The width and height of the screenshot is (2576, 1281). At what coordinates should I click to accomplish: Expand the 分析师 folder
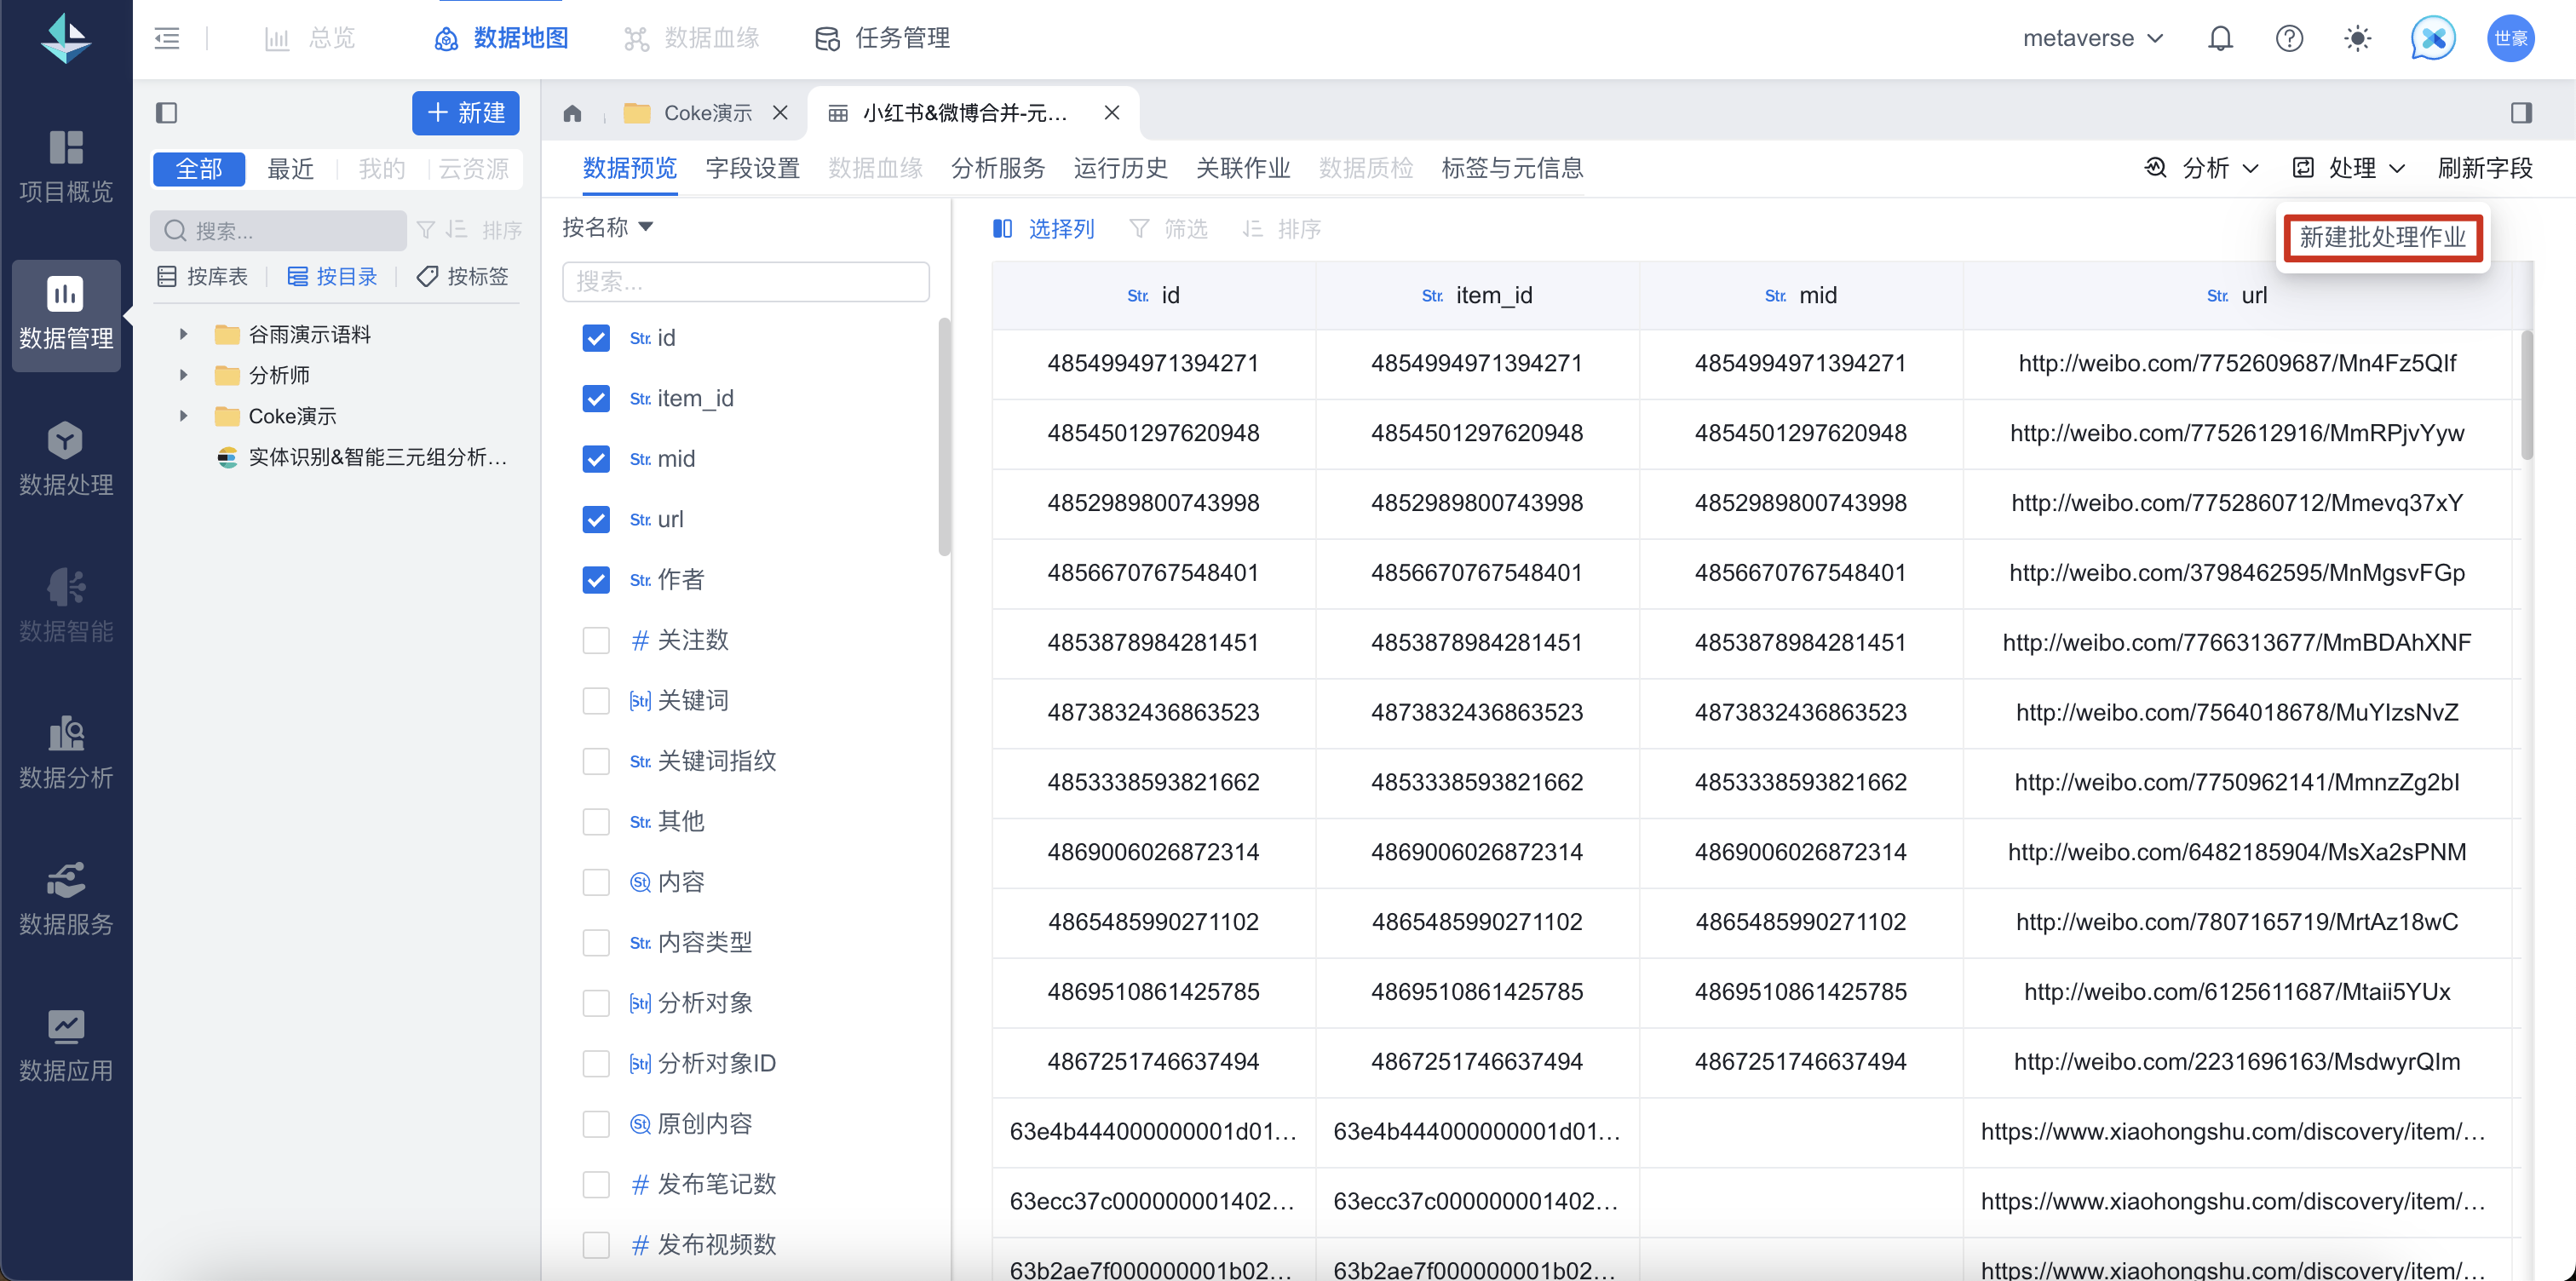183,375
